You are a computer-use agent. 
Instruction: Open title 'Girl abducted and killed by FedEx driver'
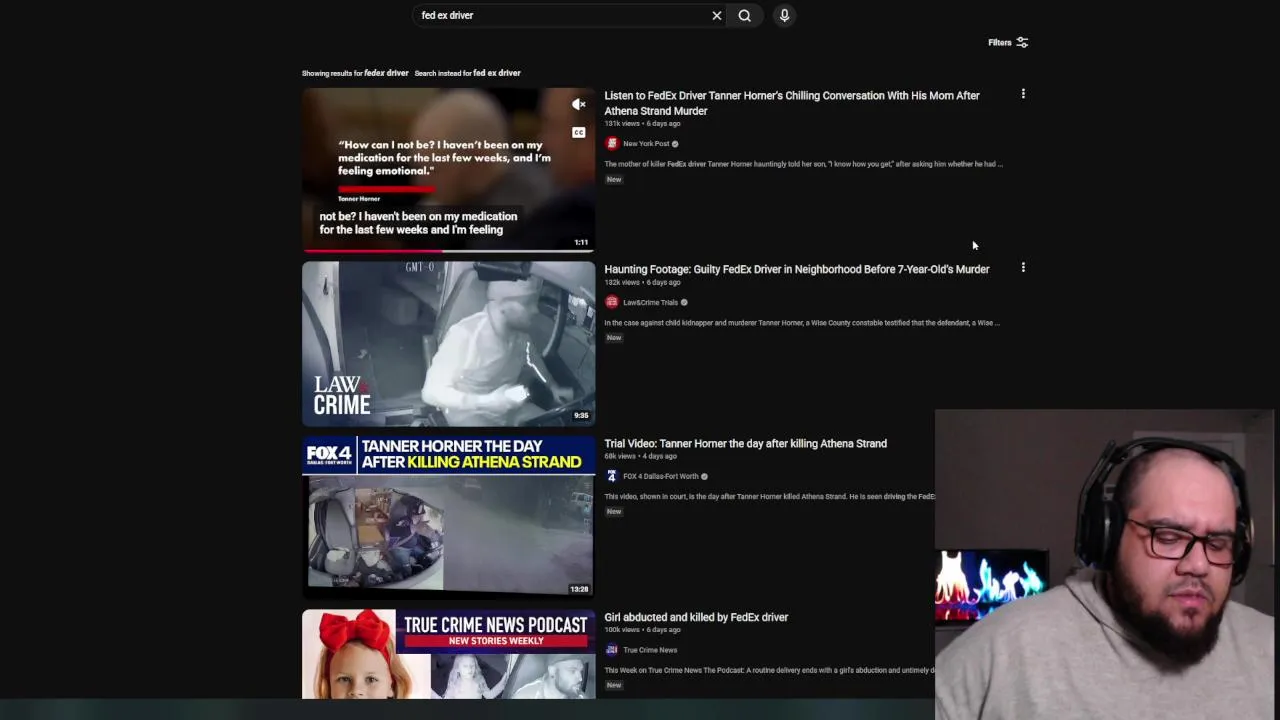click(696, 617)
